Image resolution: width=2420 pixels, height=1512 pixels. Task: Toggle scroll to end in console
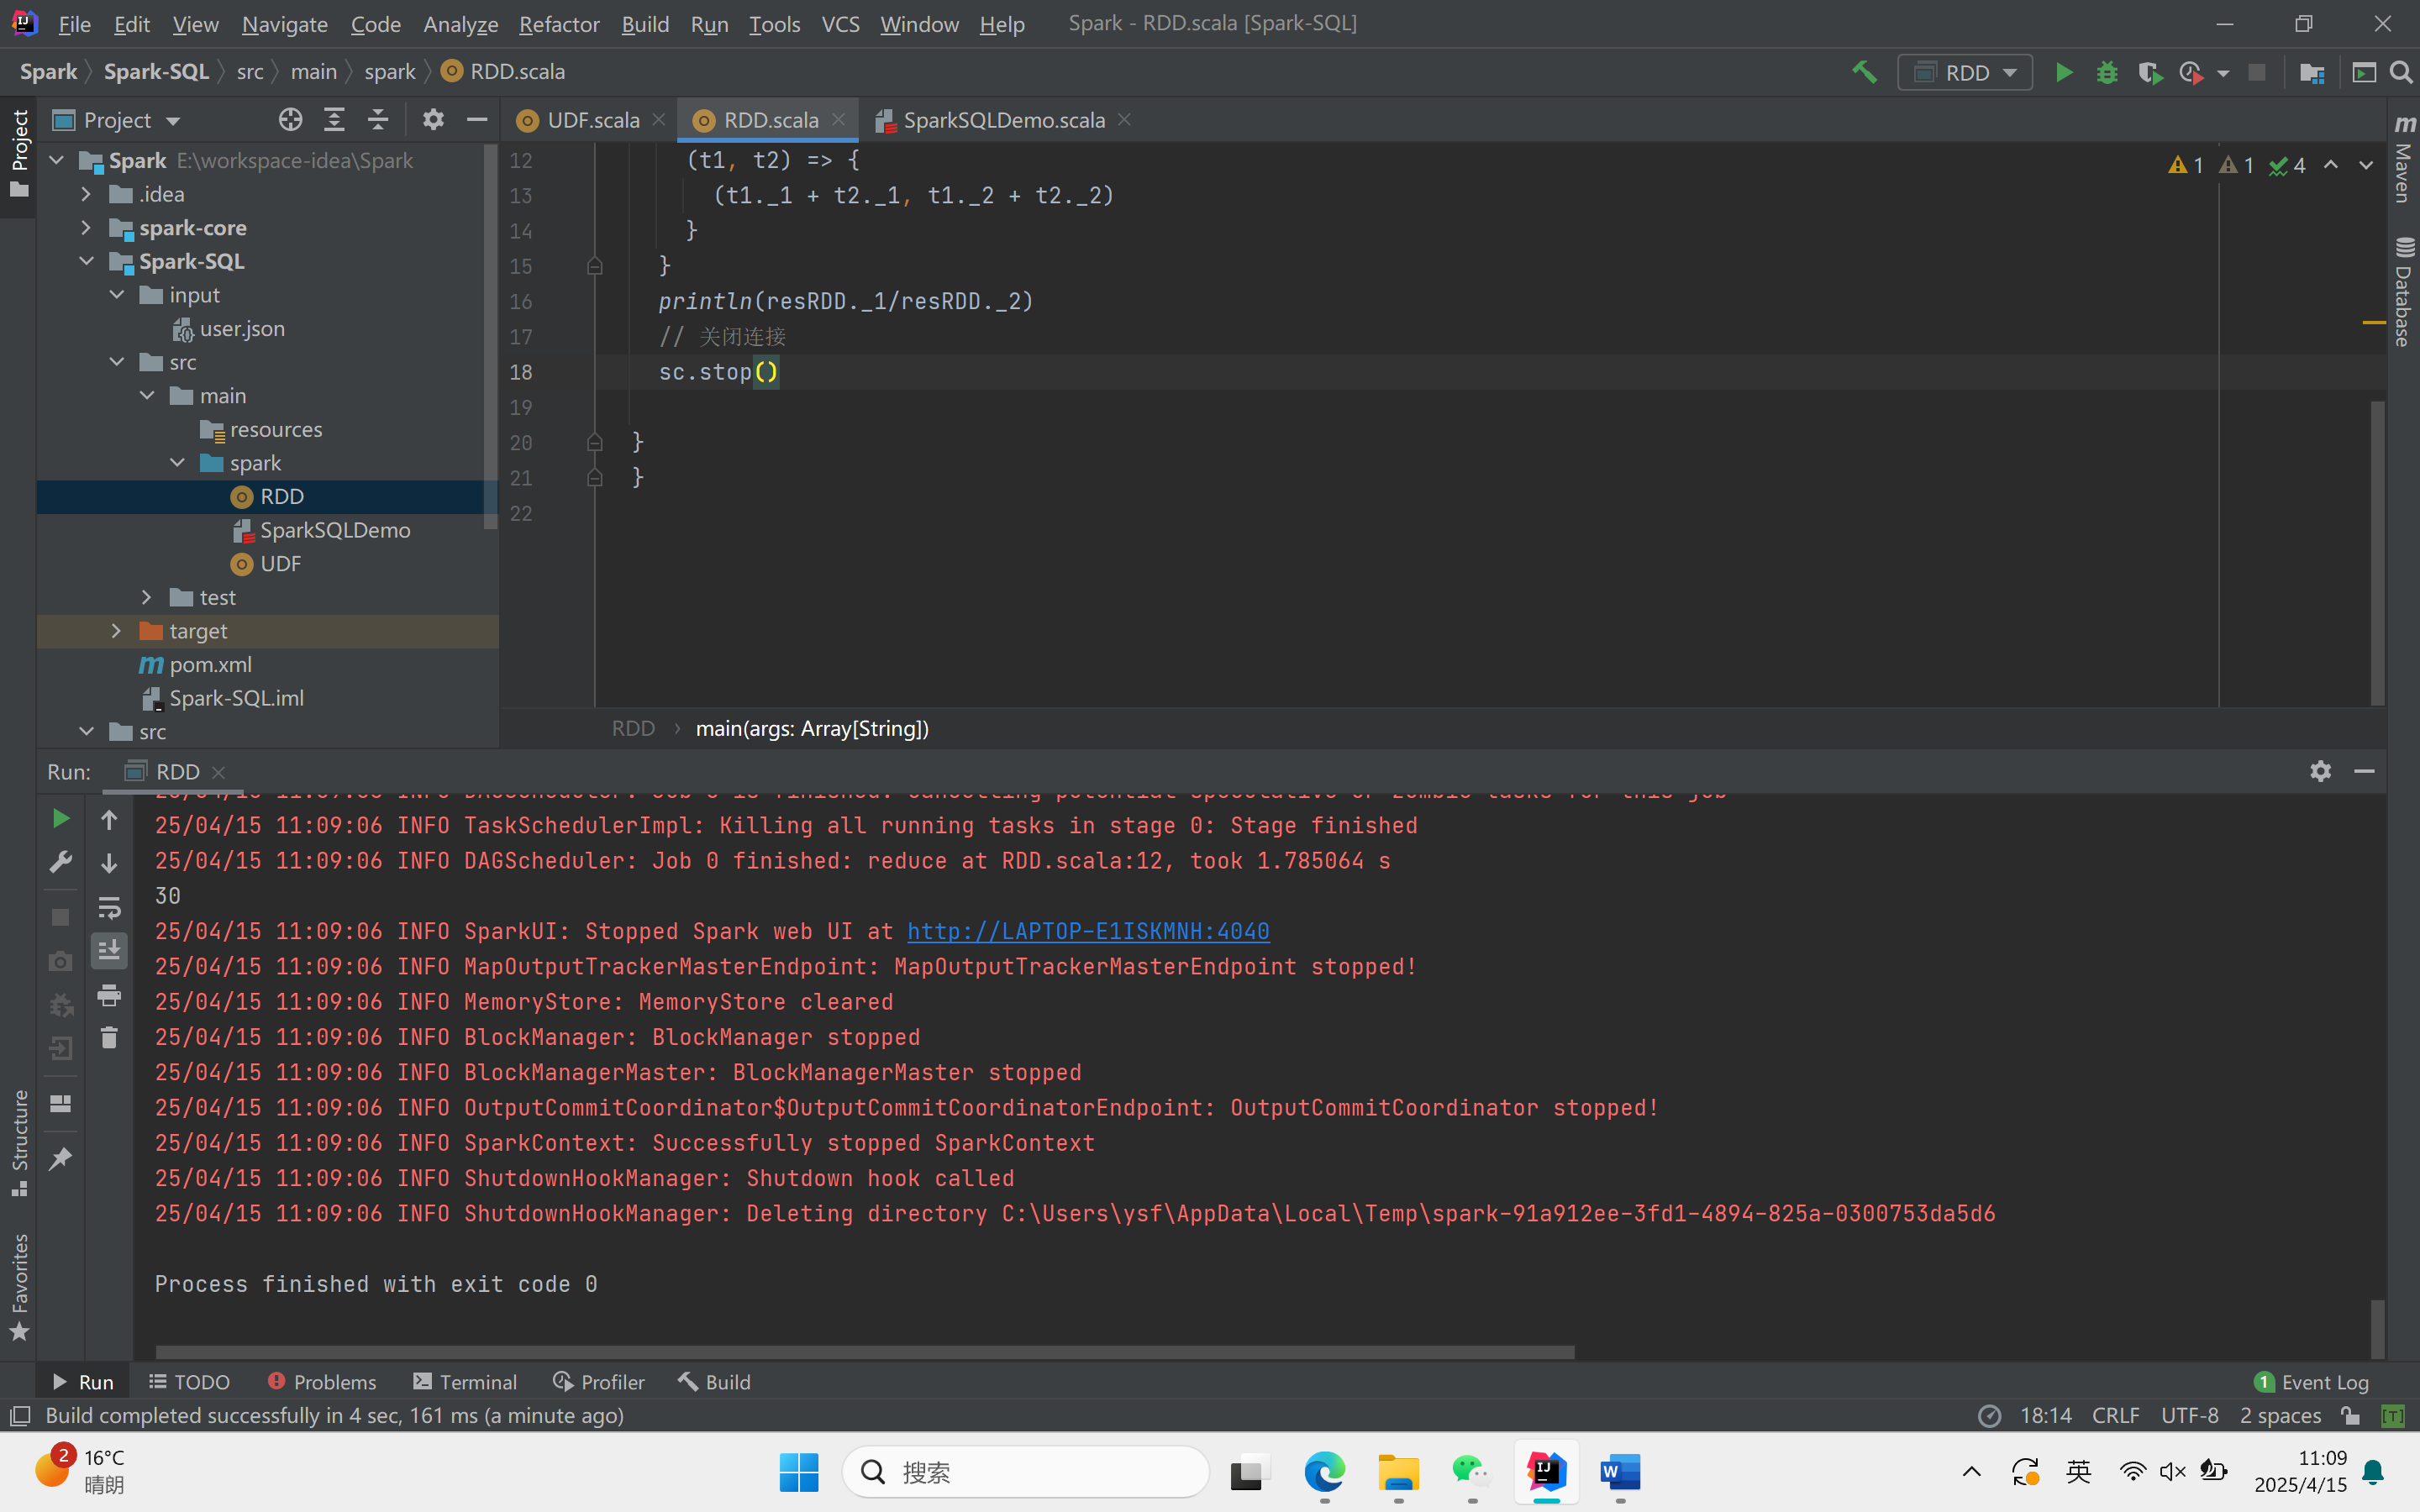tap(109, 950)
